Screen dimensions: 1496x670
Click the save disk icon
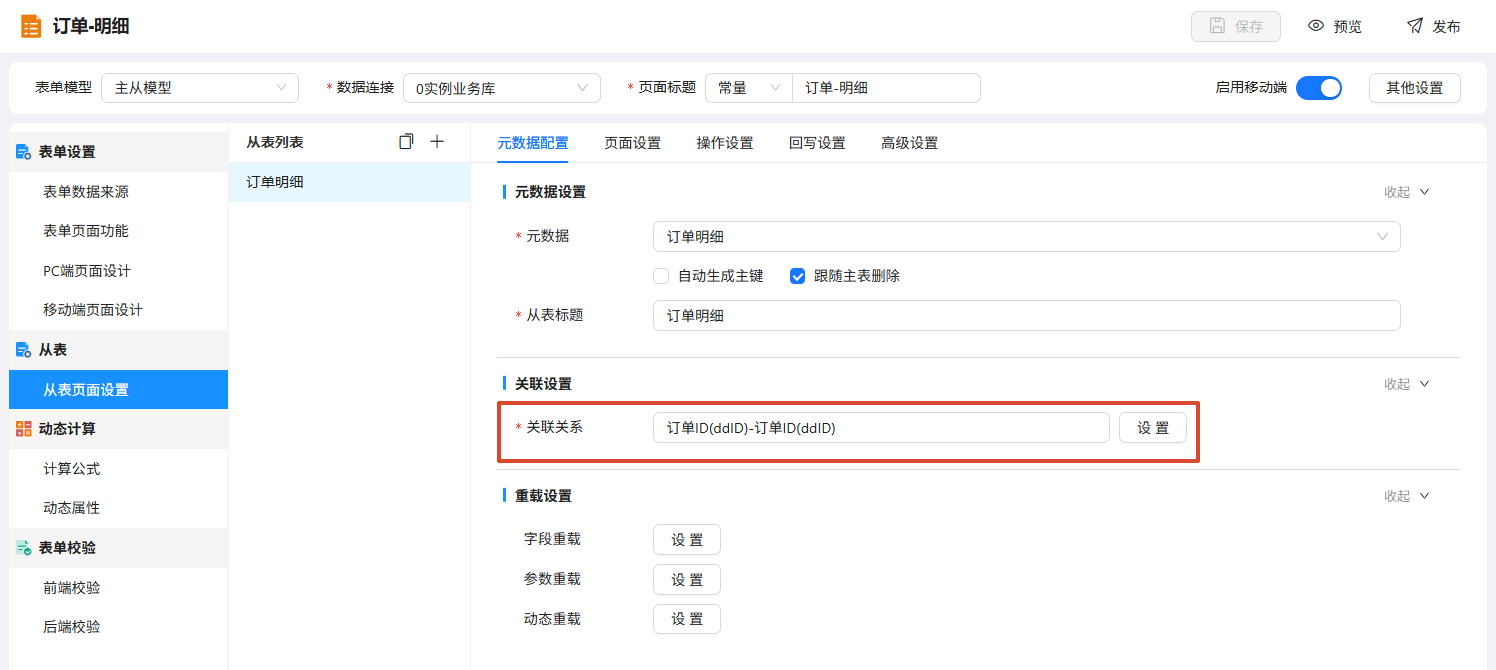pos(1217,26)
